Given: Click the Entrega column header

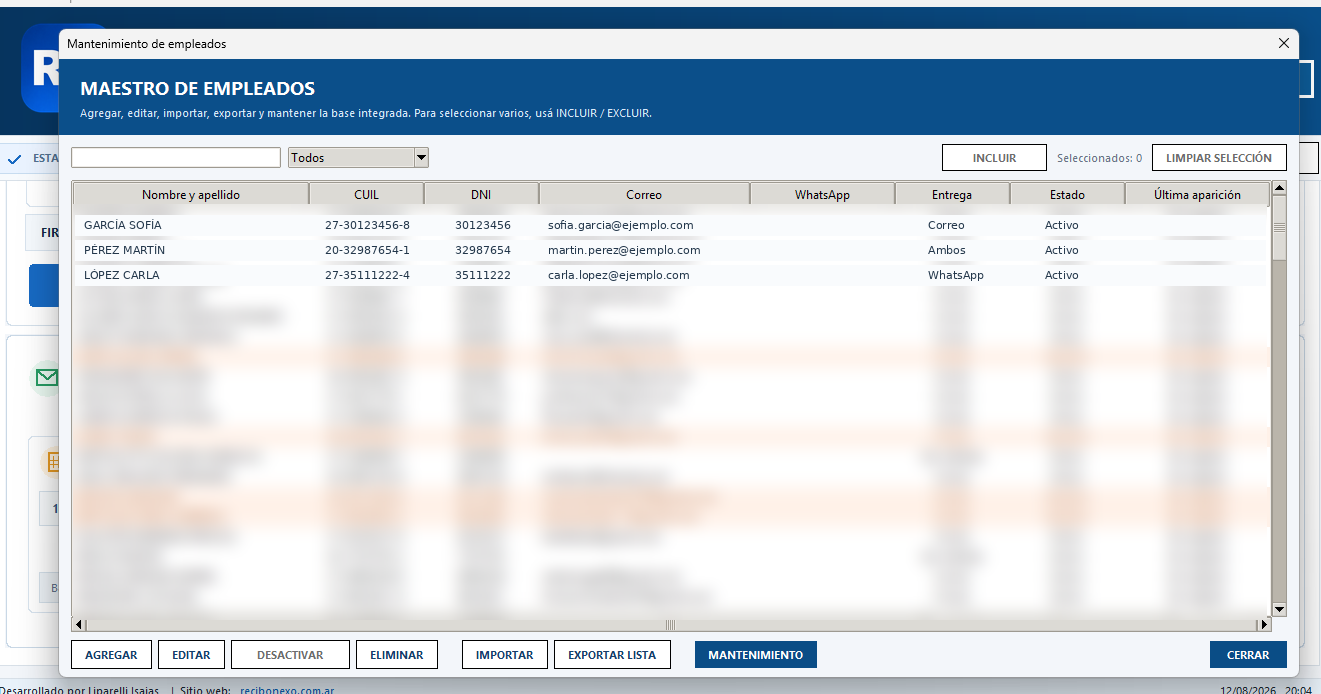Looking at the screenshot, I should tap(952, 195).
